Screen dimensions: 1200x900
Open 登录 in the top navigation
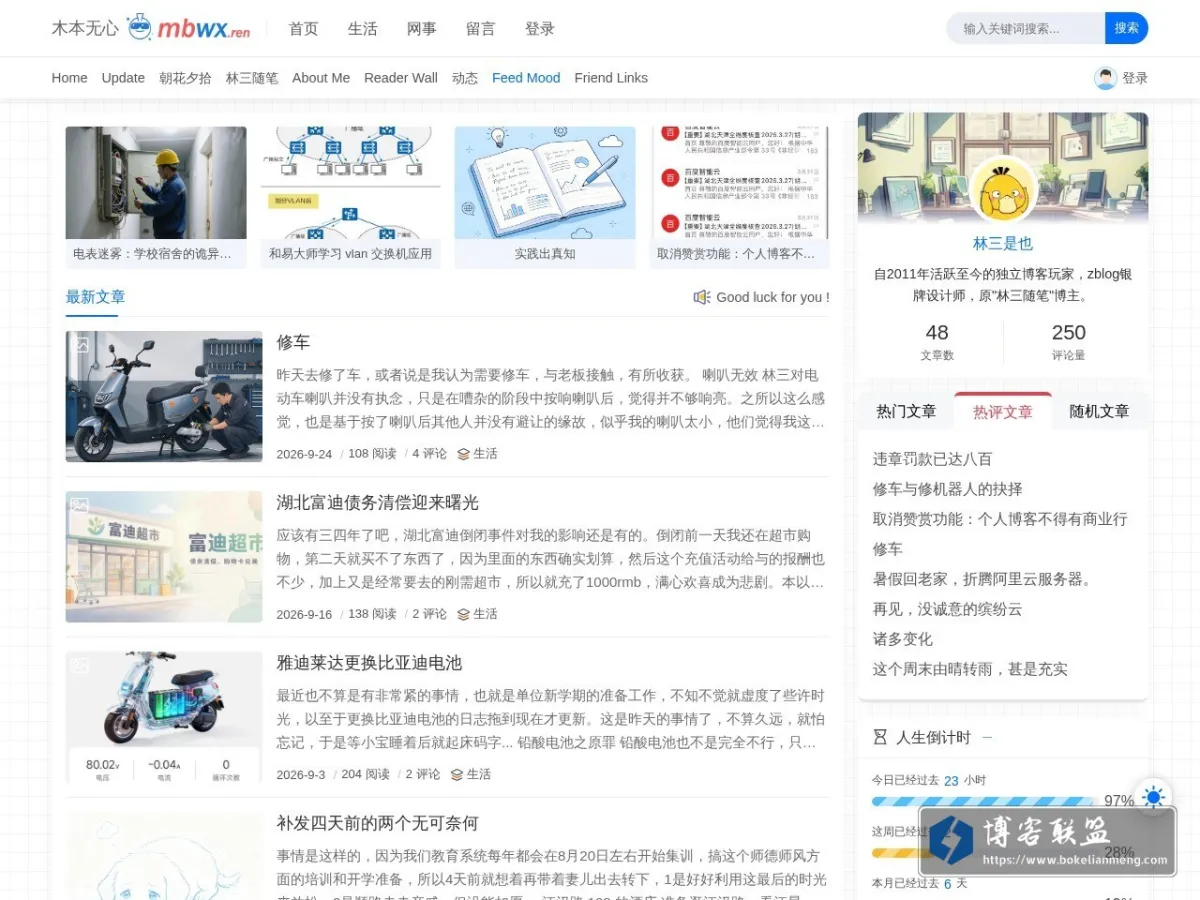[539, 29]
